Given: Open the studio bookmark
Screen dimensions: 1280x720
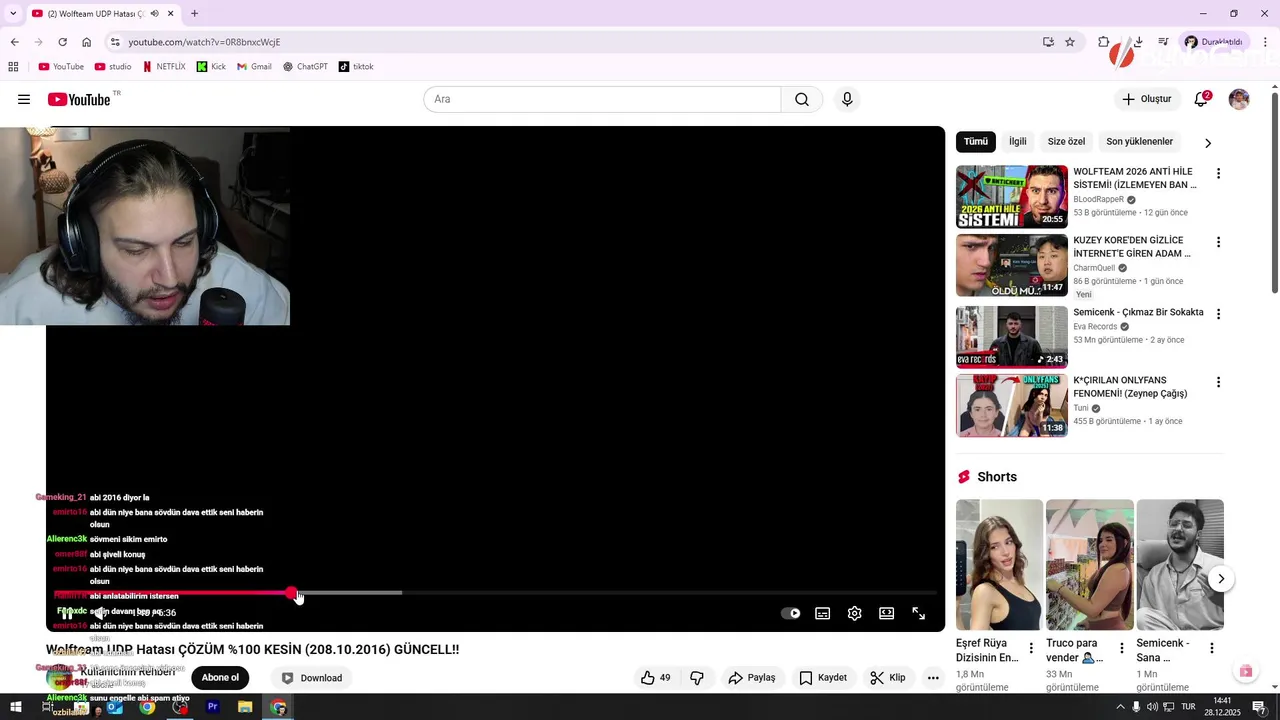Looking at the screenshot, I should (113, 67).
